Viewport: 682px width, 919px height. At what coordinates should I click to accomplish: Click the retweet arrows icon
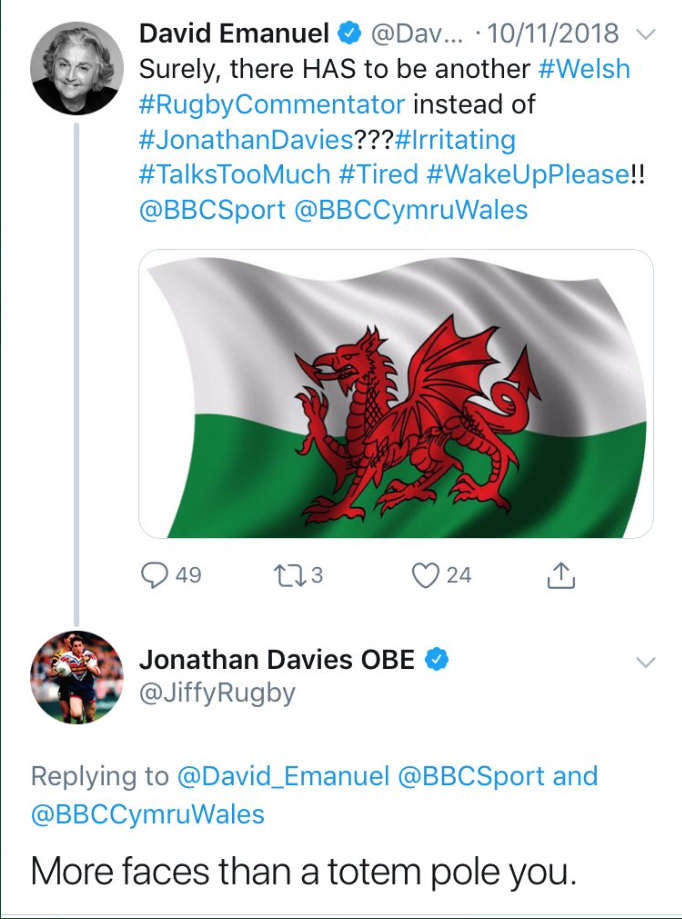pos(286,575)
